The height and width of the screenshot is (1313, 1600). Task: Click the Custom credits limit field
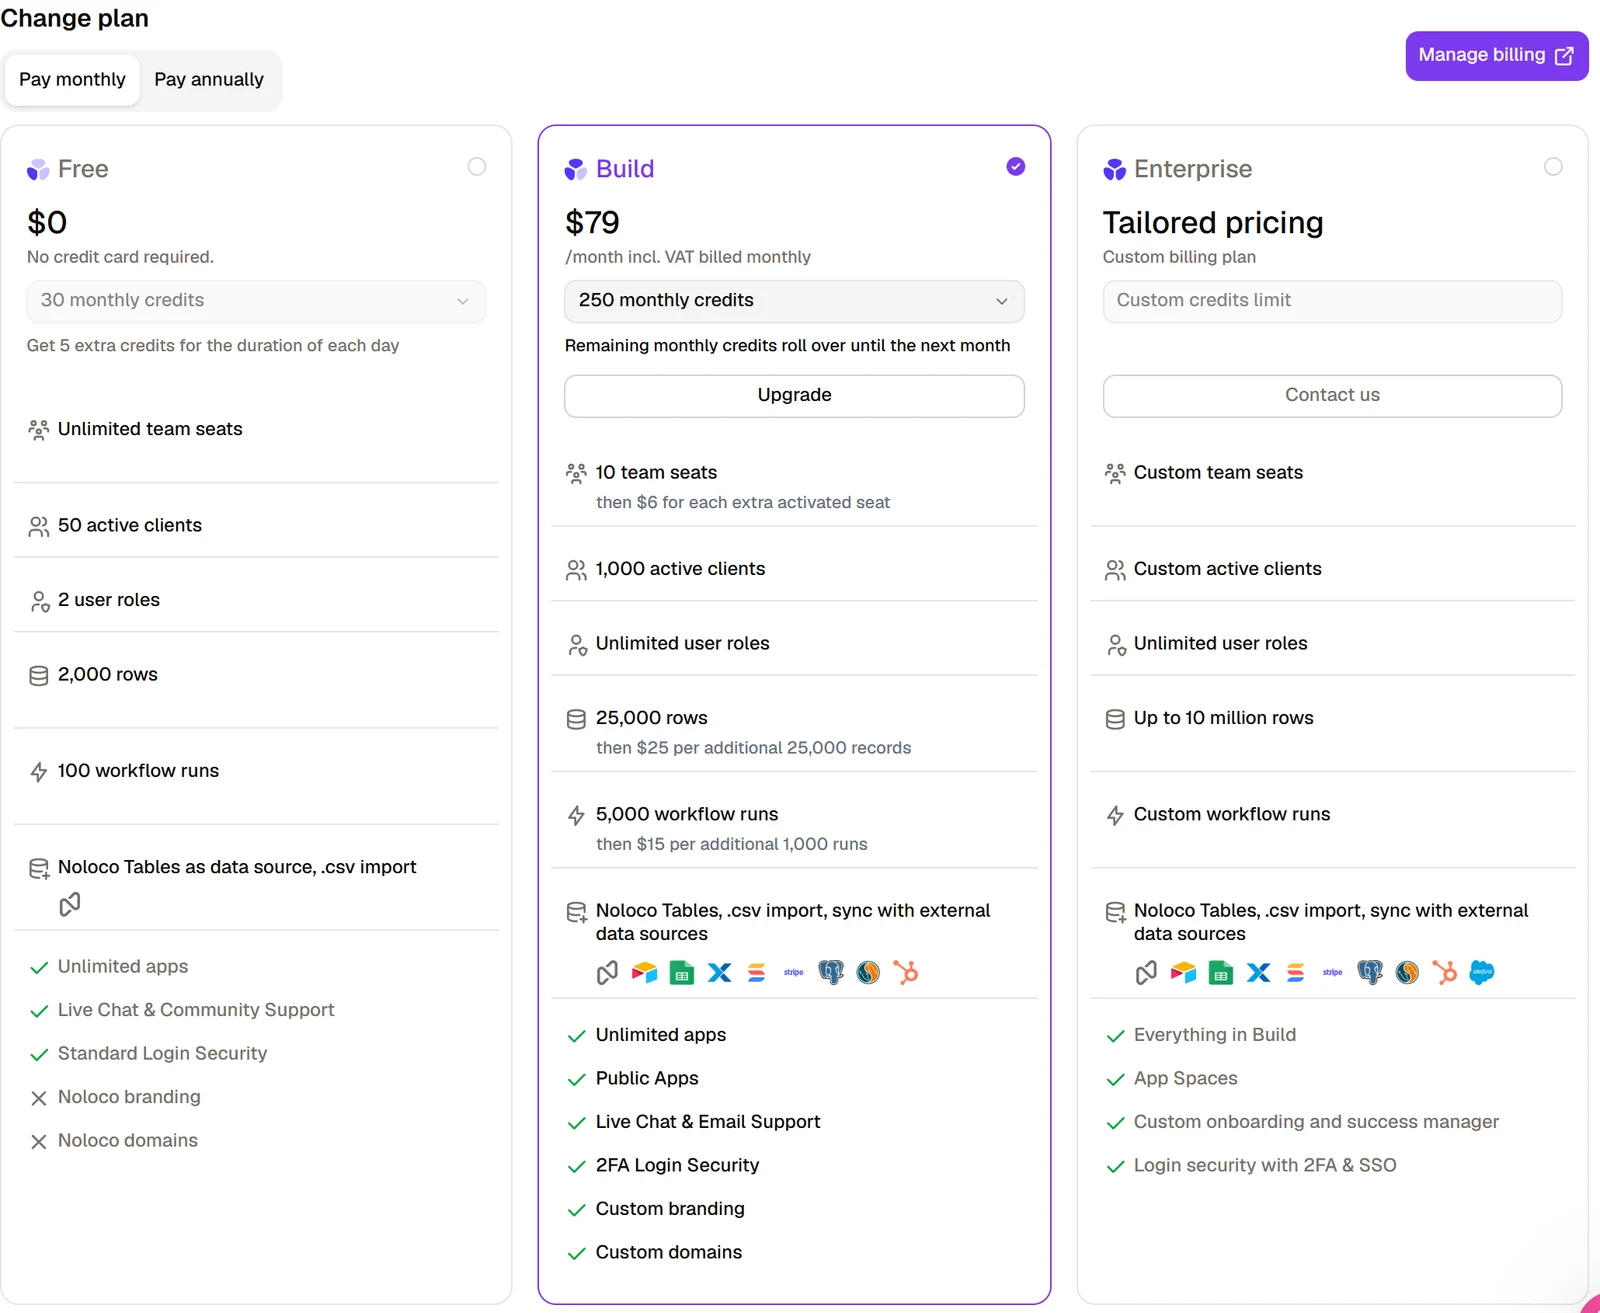(x=1332, y=301)
